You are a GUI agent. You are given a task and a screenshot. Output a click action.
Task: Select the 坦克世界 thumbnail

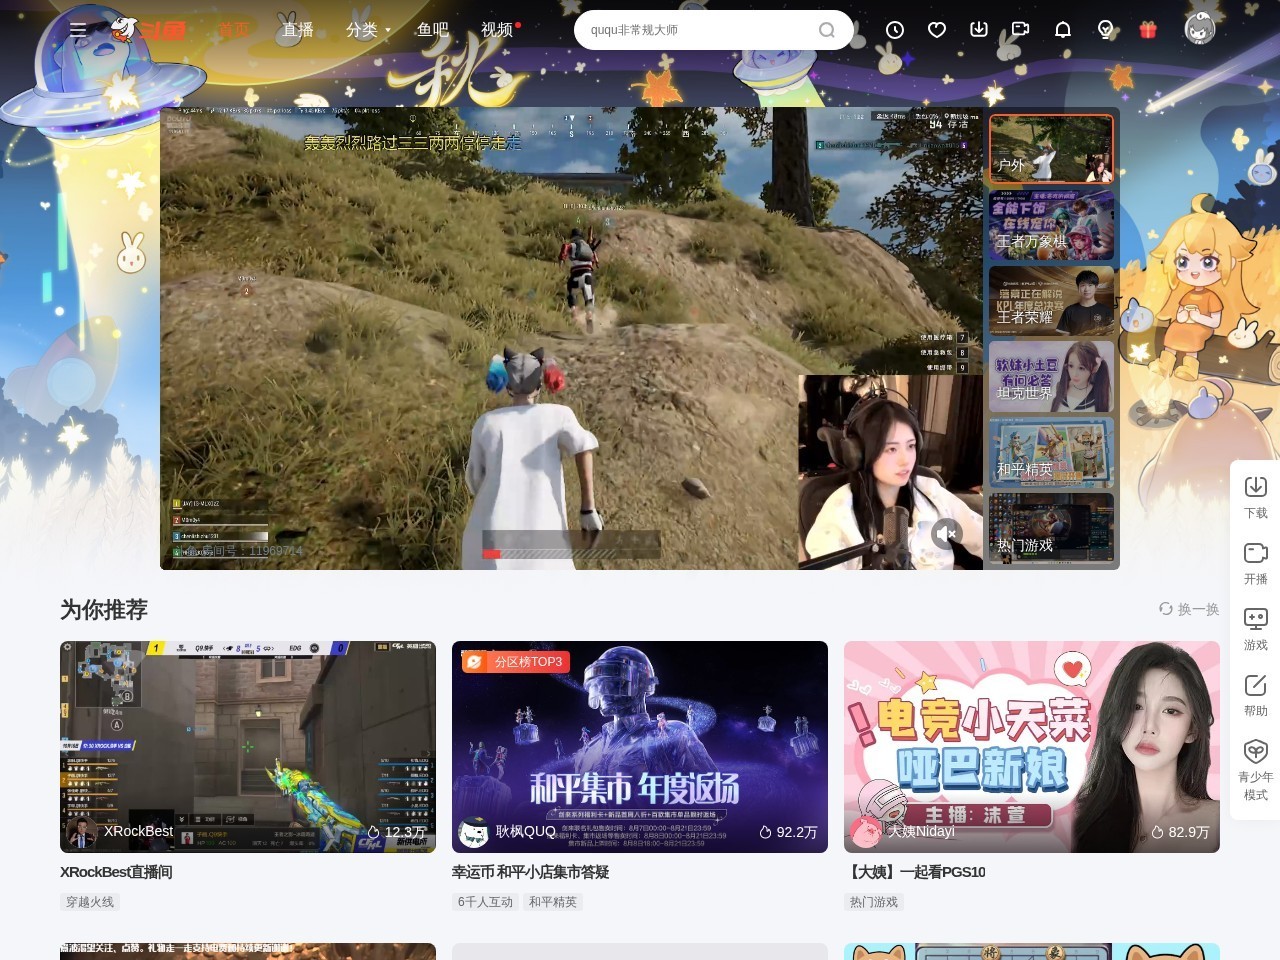point(1051,377)
